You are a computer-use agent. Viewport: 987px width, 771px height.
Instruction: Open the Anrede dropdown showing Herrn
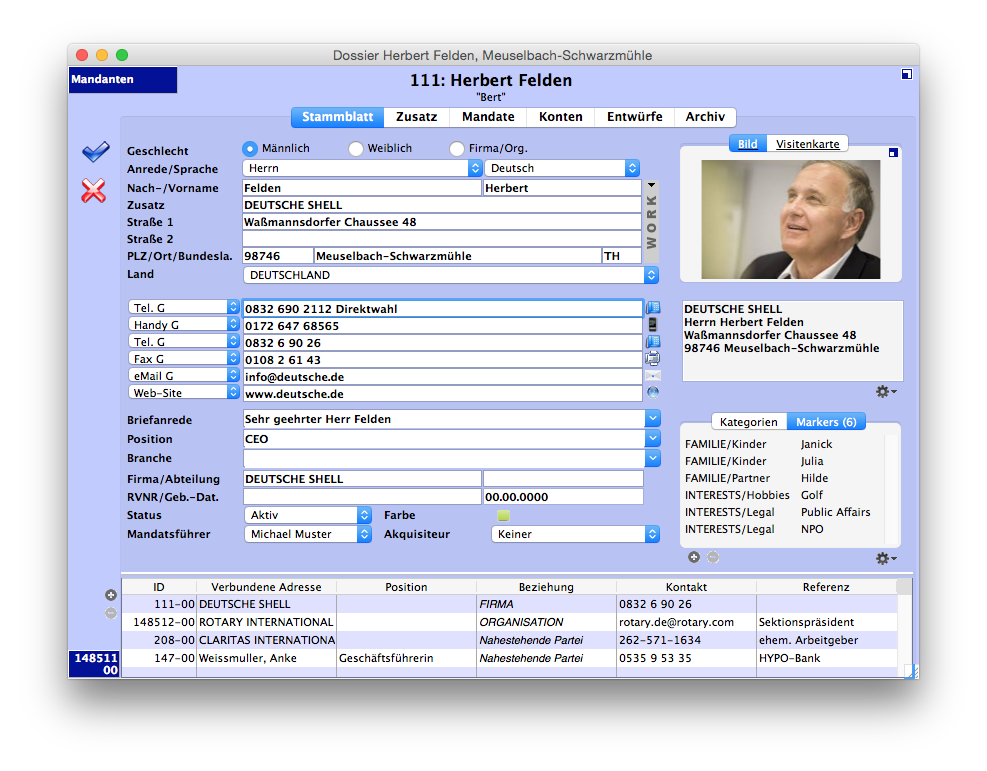coord(474,168)
